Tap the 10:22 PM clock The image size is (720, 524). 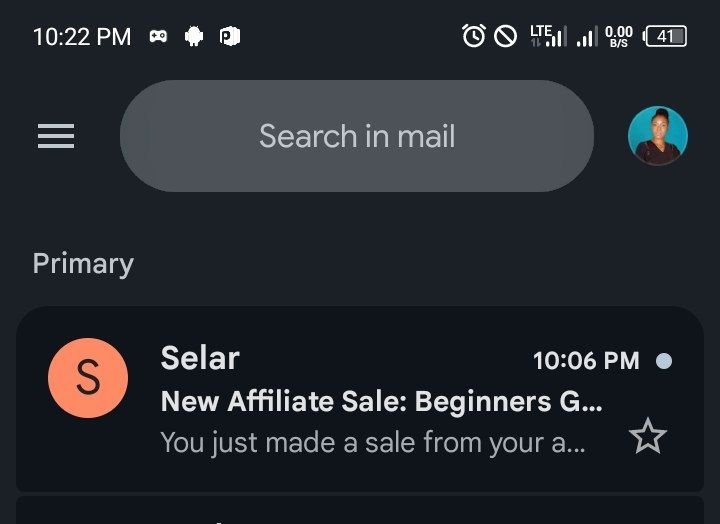82,37
